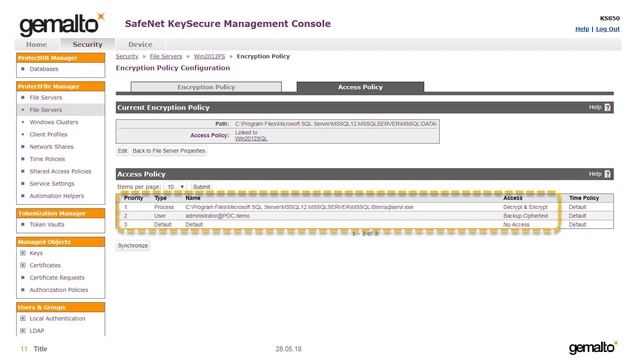The width and height of the screenshot is (640, 360).
Task: Click the Edit button
Action: pos(122,151)
